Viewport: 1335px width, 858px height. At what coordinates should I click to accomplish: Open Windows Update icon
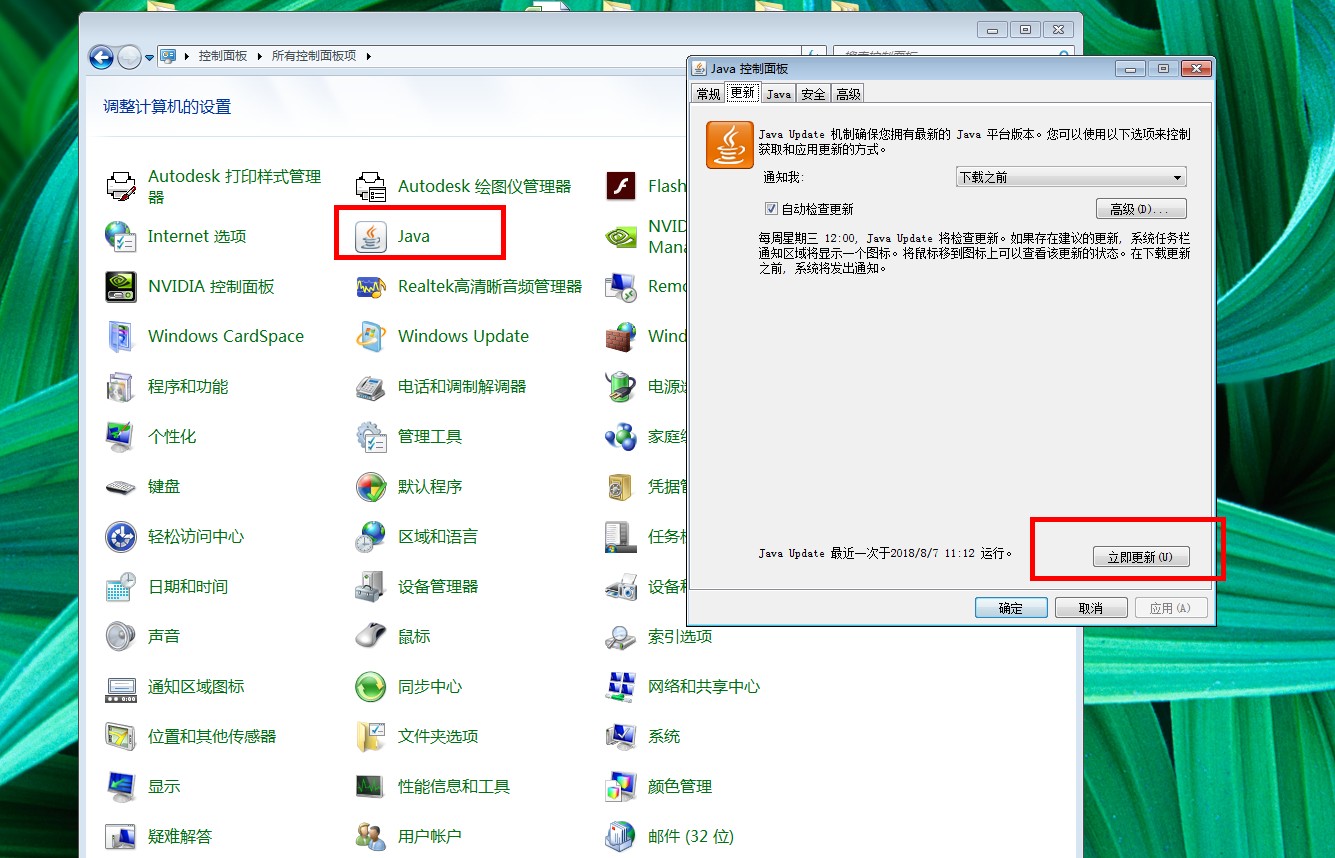coord(371,336)
